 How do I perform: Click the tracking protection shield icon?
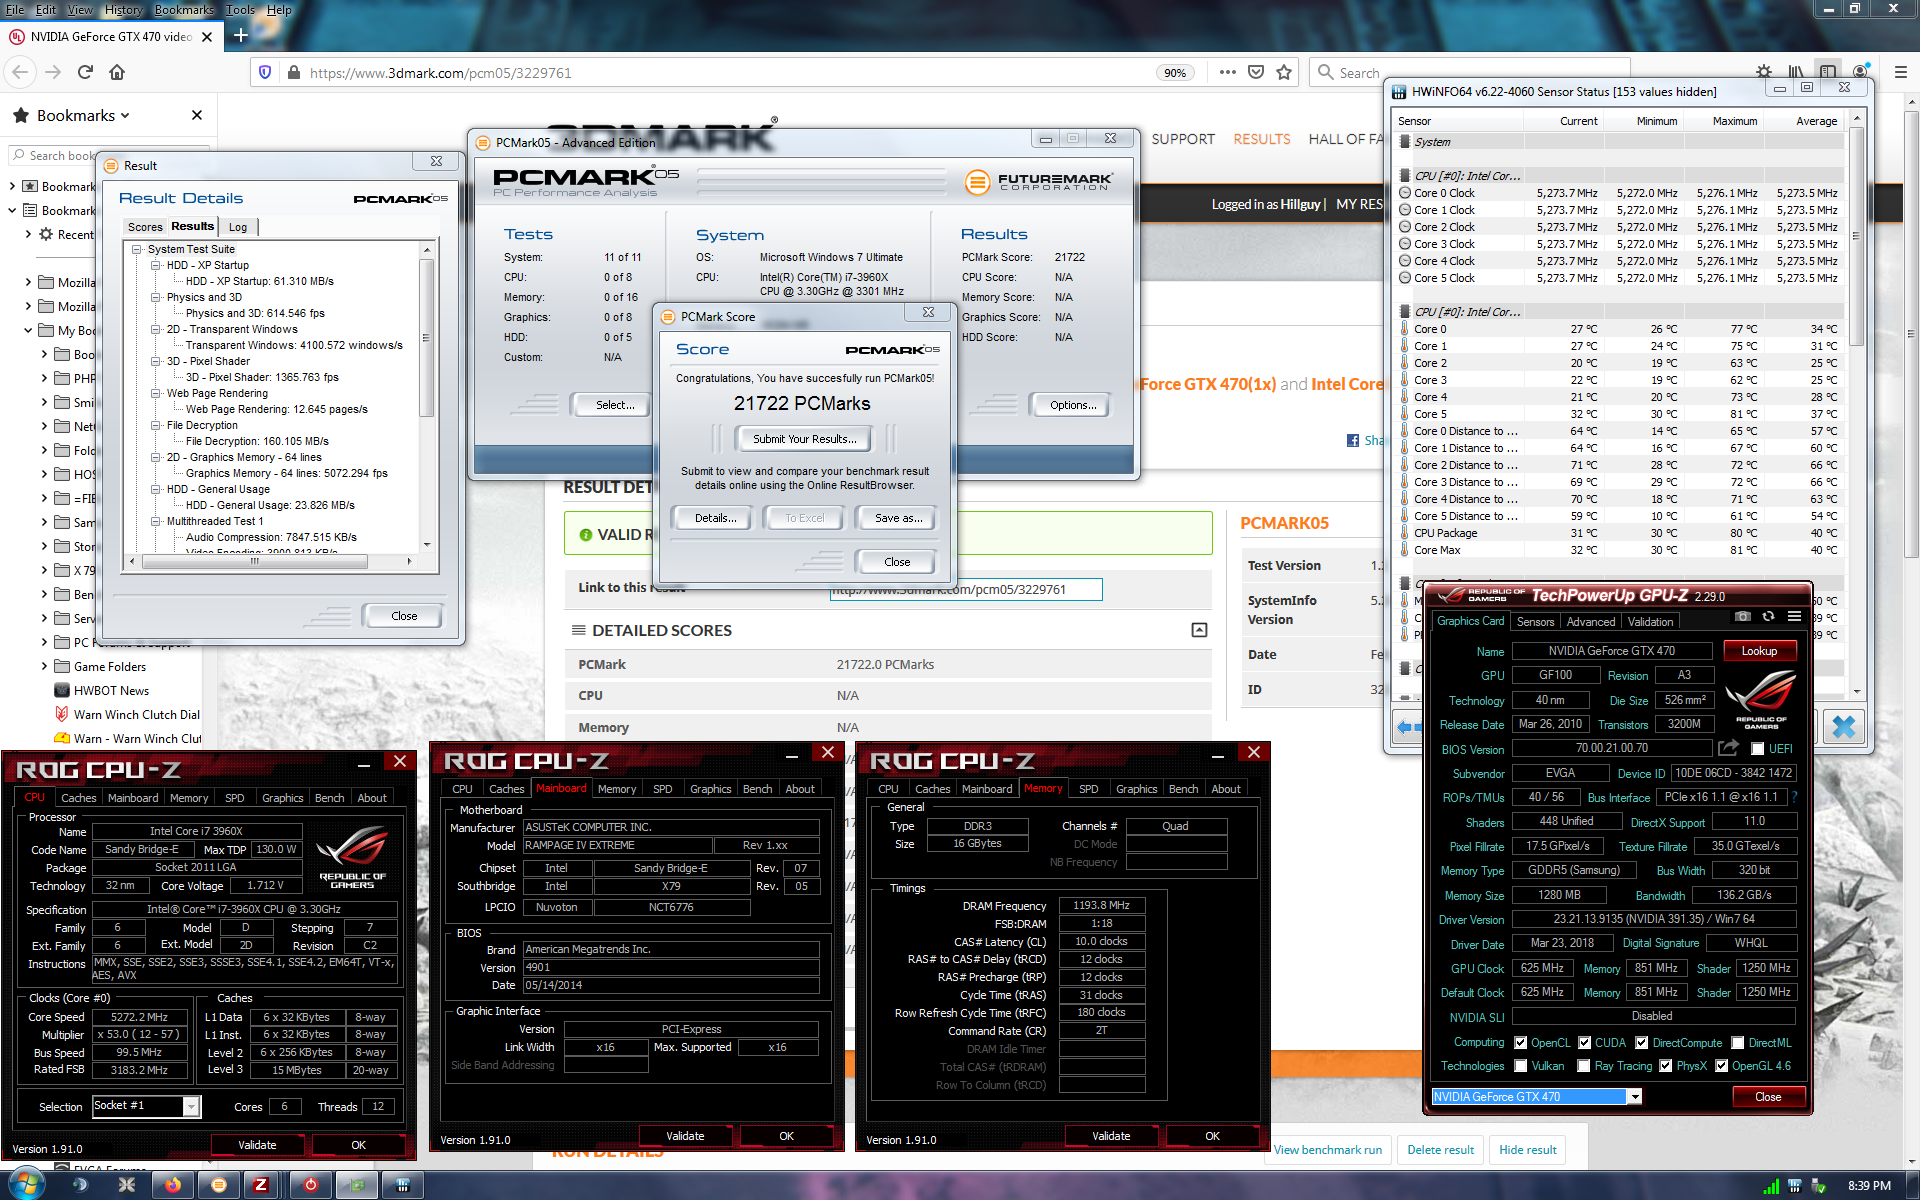[265, 72]
